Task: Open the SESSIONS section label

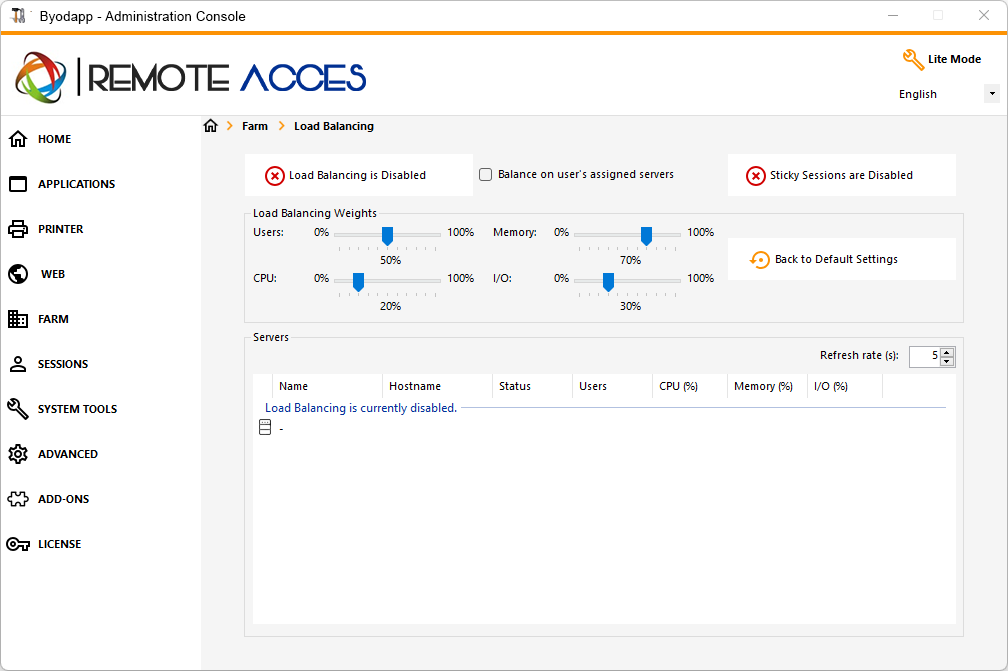Action: point(63,364)
